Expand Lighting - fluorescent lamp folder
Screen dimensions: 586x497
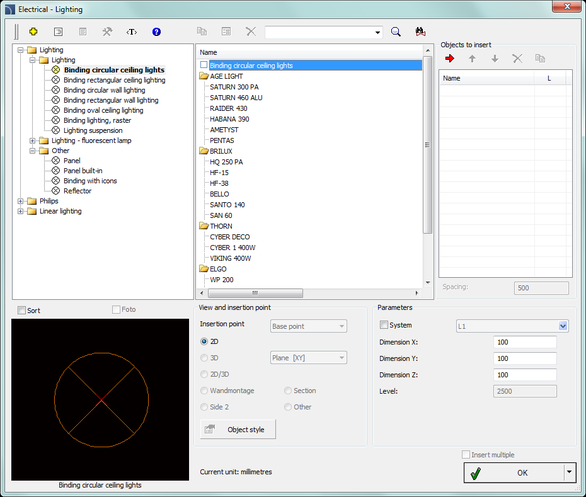pyautogui.click(x=33, y=141)
